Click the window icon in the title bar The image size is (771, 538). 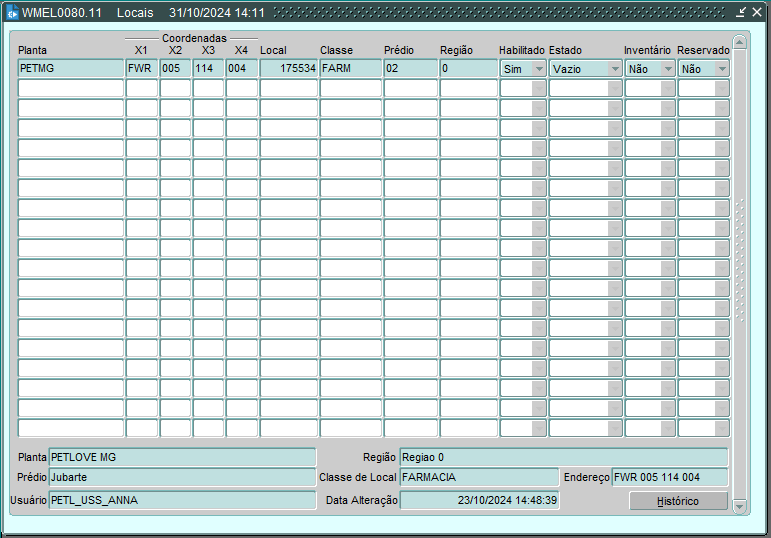12,13
